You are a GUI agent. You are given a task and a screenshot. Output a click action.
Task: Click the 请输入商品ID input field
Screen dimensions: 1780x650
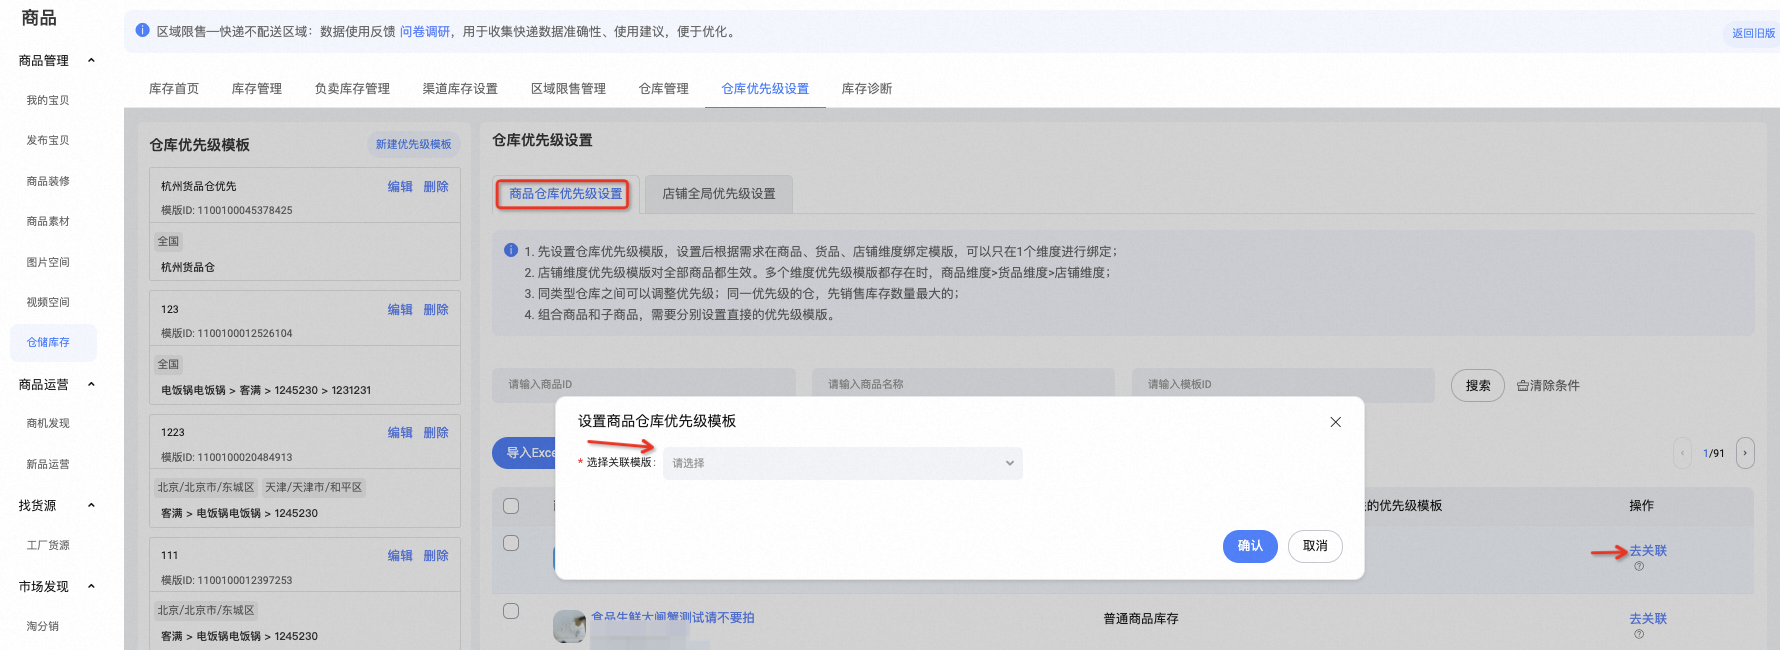tap(644, 384)
